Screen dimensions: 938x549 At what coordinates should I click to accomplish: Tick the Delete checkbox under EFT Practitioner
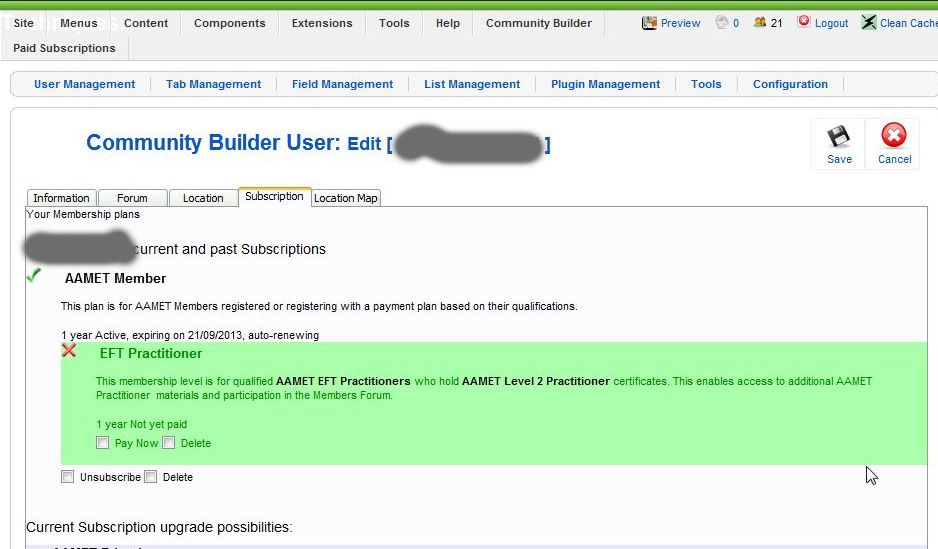(x=169, y=443)
